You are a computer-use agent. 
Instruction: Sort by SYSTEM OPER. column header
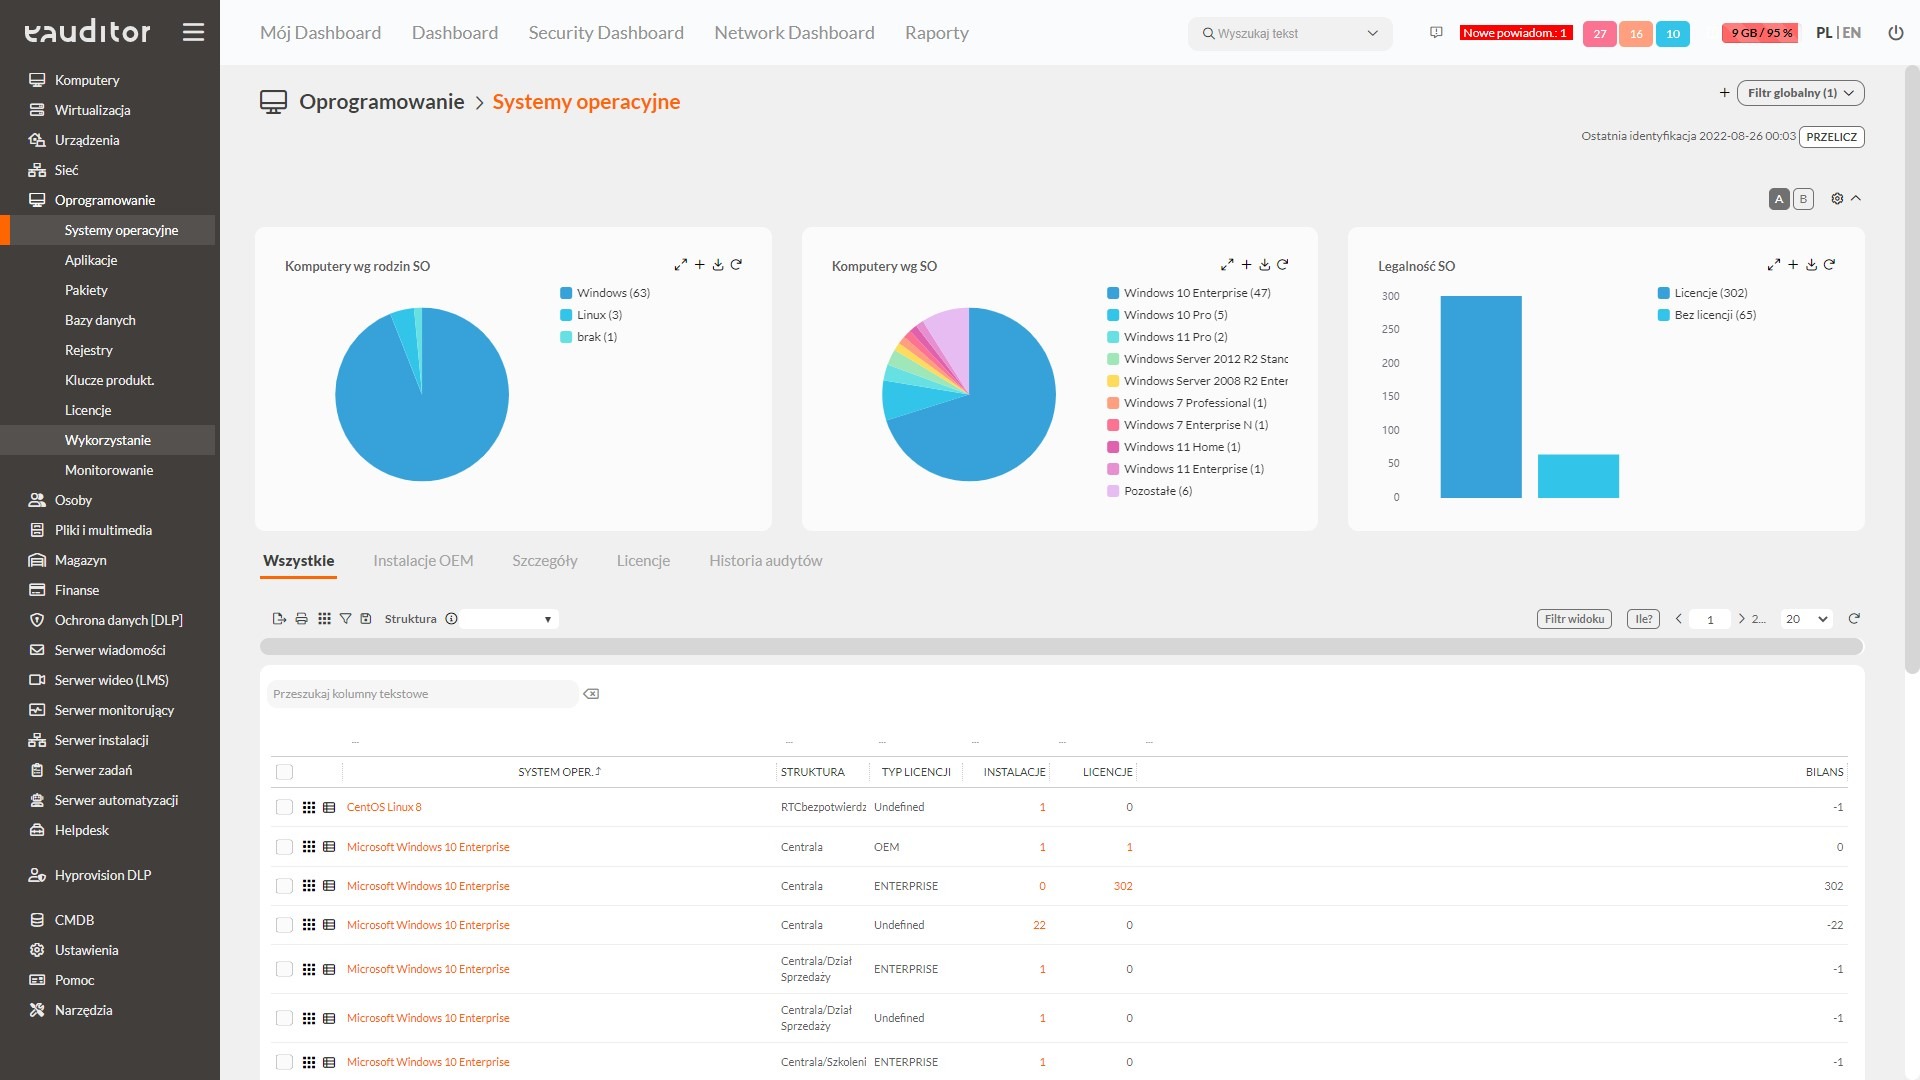tap(559, 772)
